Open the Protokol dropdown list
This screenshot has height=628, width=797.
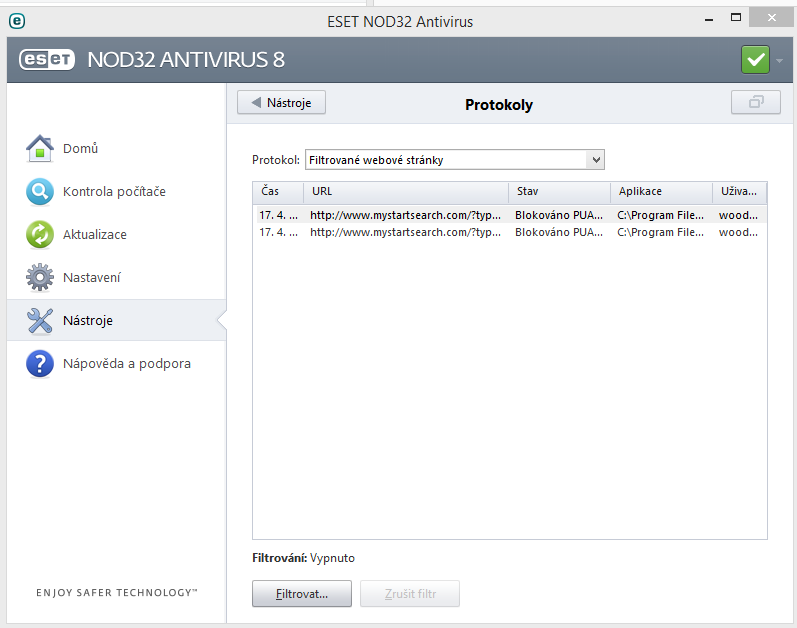click(x=455, y=160)
